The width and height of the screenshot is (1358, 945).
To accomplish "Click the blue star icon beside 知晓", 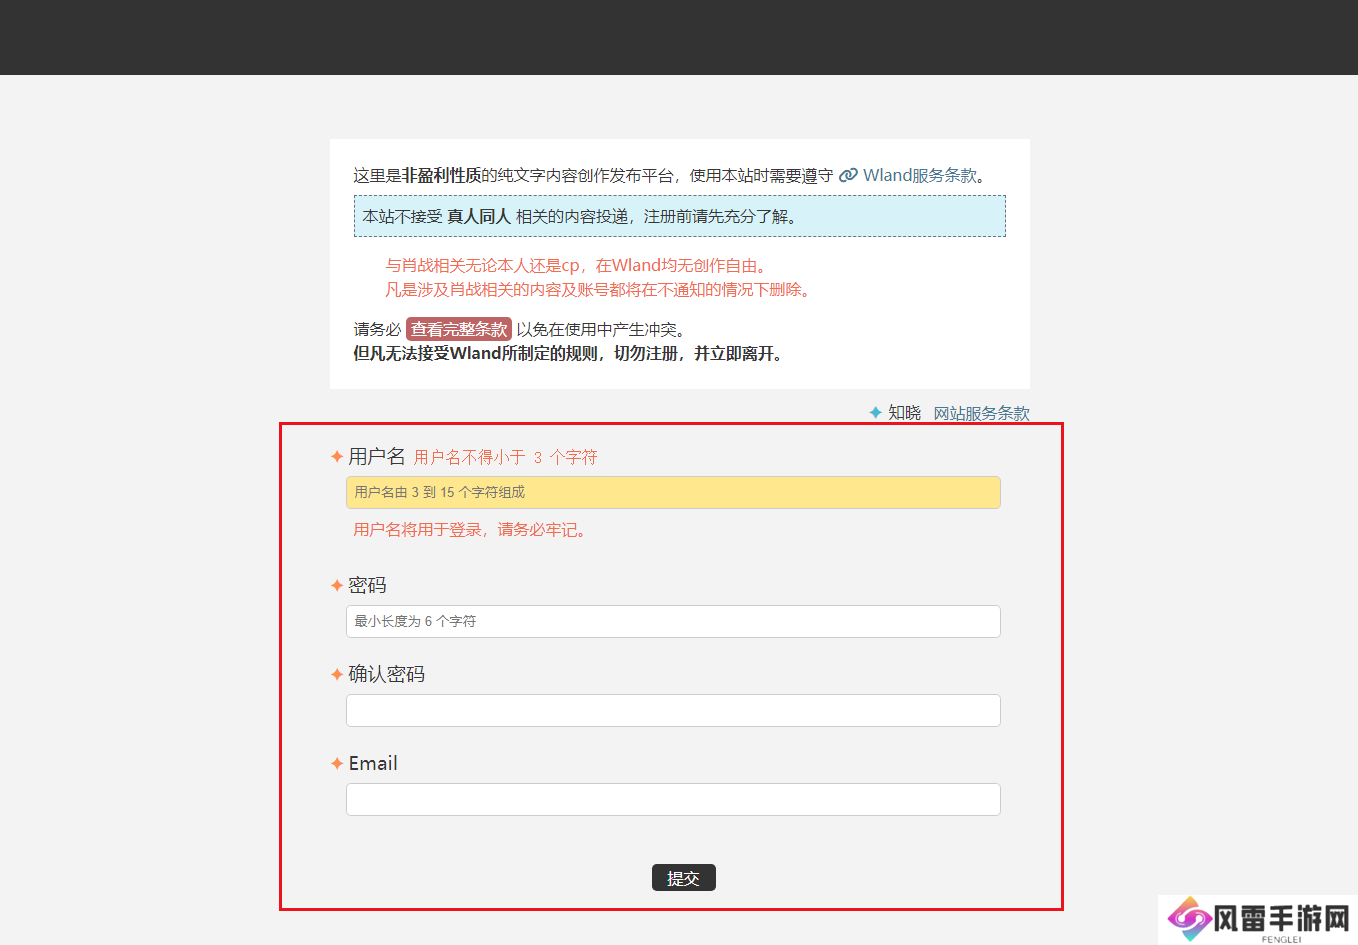I will [875, 412].
